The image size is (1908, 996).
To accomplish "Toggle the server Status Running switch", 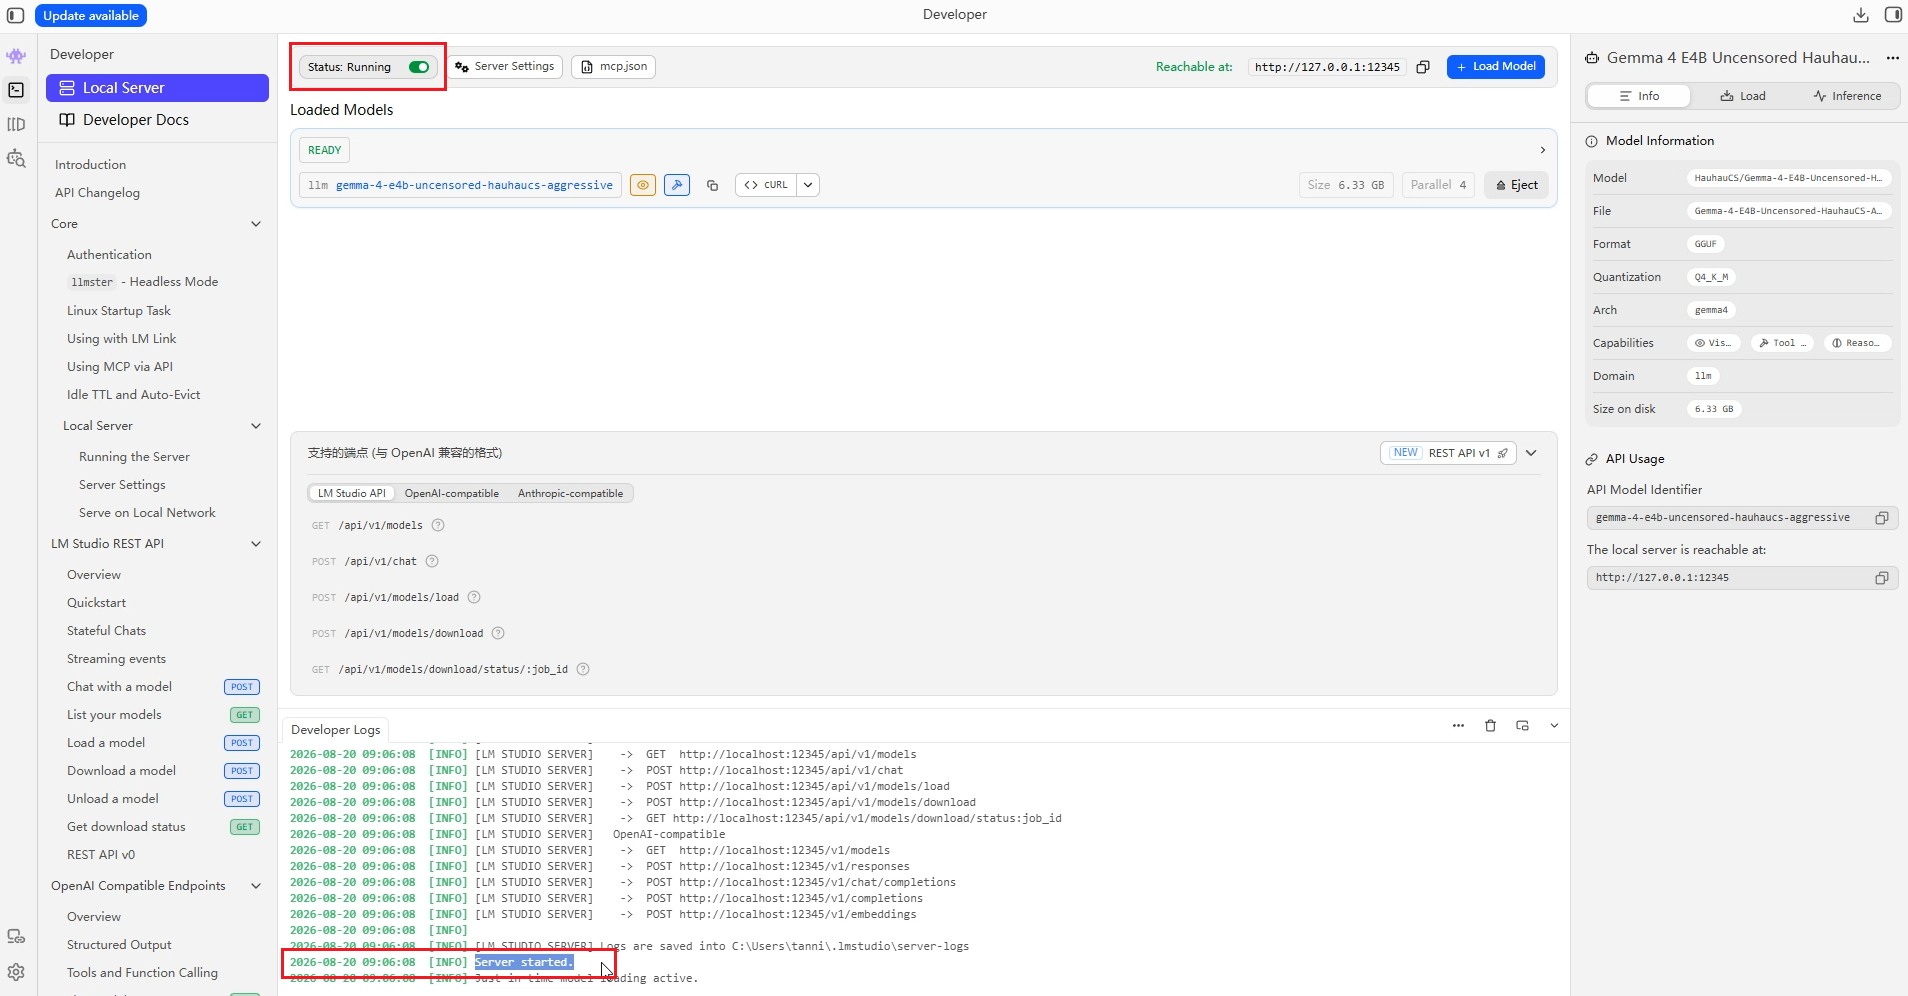I will 419,67.
